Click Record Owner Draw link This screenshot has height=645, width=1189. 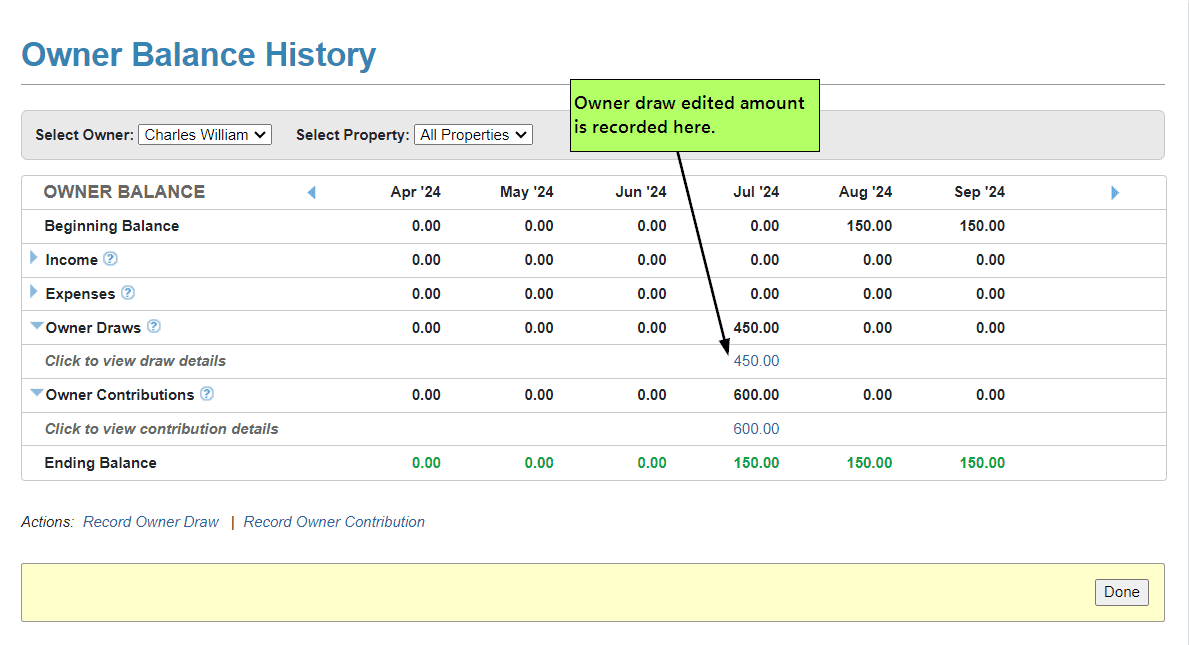point(151,522)
